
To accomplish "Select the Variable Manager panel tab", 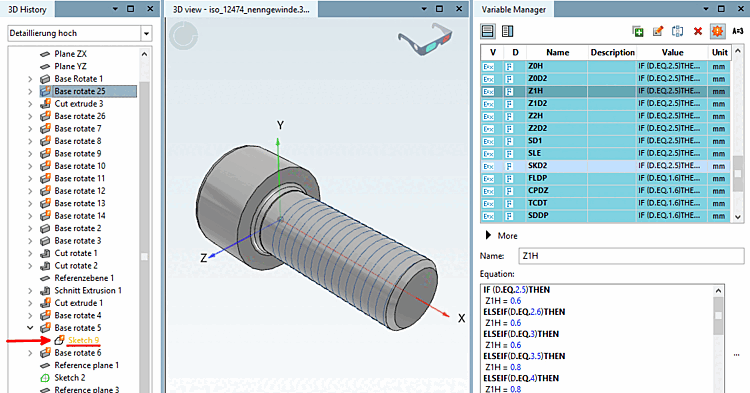I will [514, 9].
